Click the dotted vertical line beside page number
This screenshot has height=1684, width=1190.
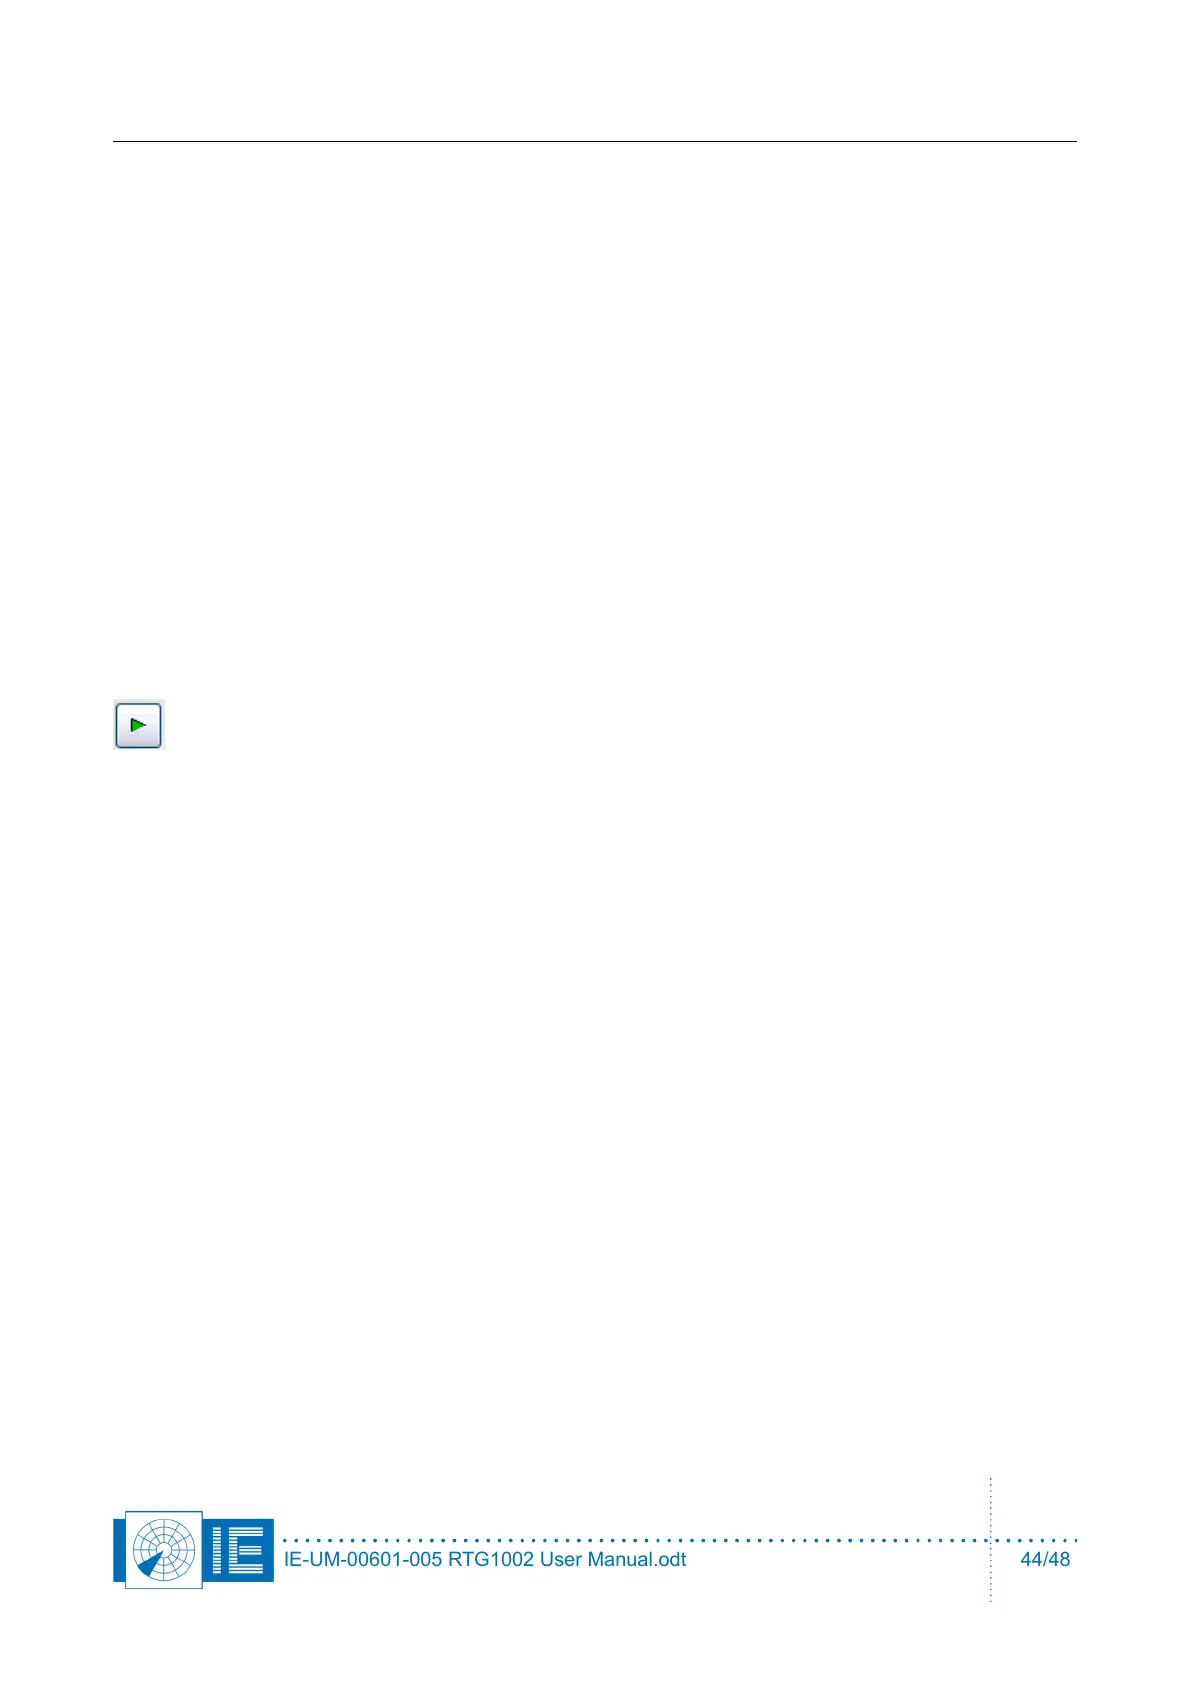991,1540
